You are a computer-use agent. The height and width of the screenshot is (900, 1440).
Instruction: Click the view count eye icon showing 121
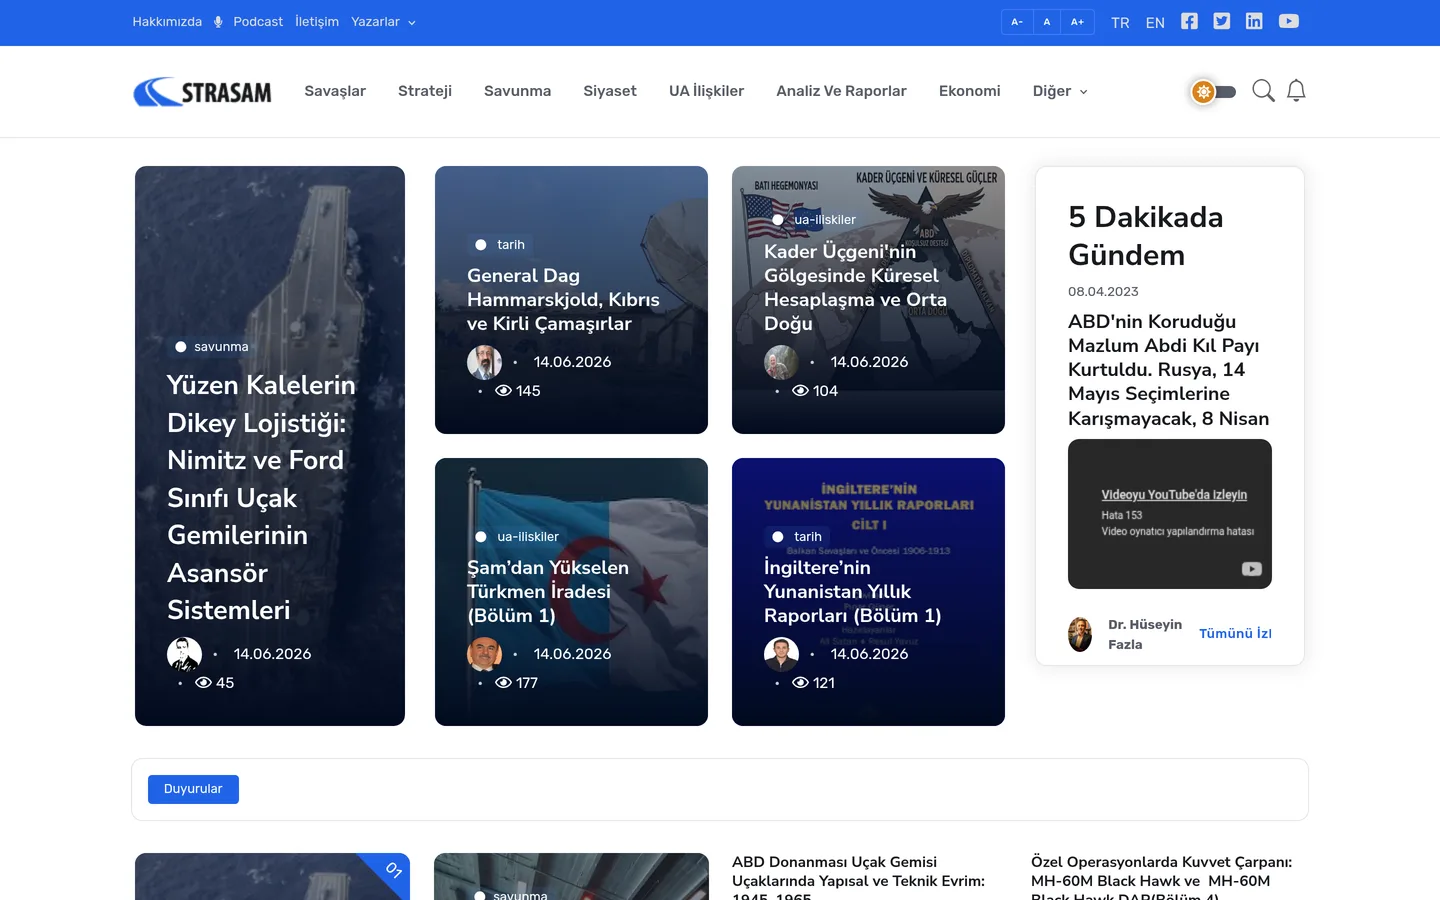[x=801, y=683]
